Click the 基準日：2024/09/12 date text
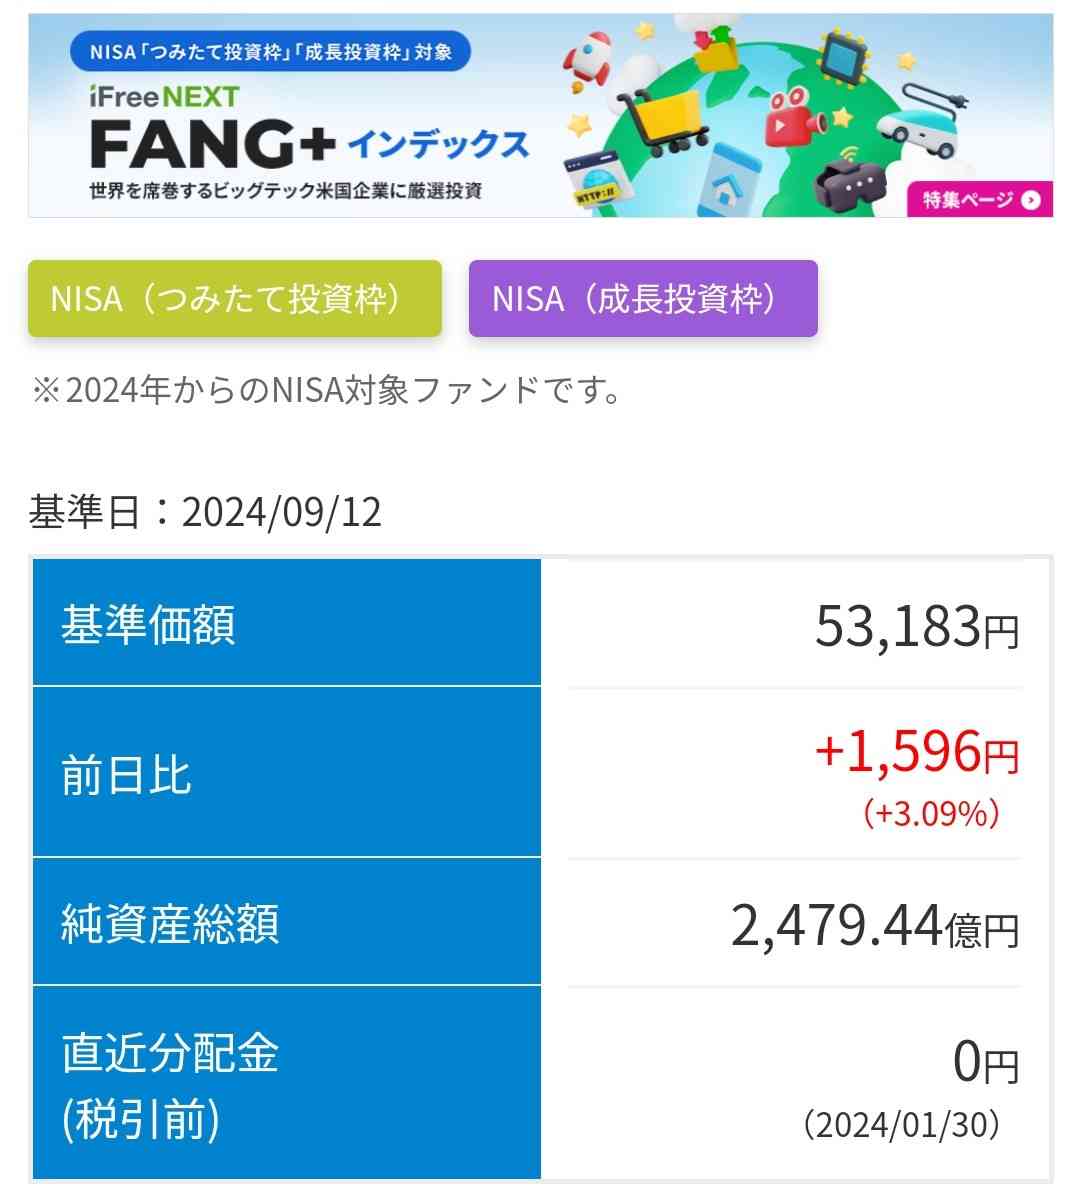Screen dimensions: 1080x1198 [x=205, y=511]
